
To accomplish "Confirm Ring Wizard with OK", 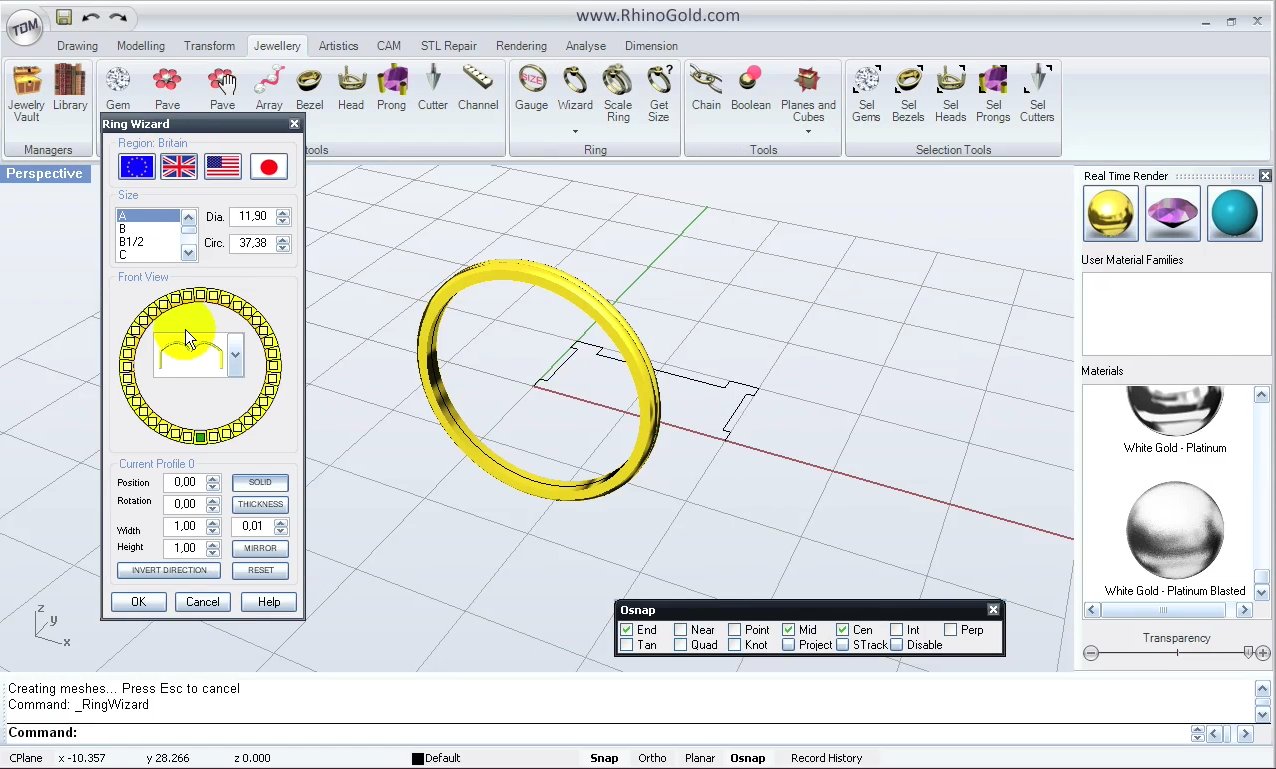I will click(138, 602).
